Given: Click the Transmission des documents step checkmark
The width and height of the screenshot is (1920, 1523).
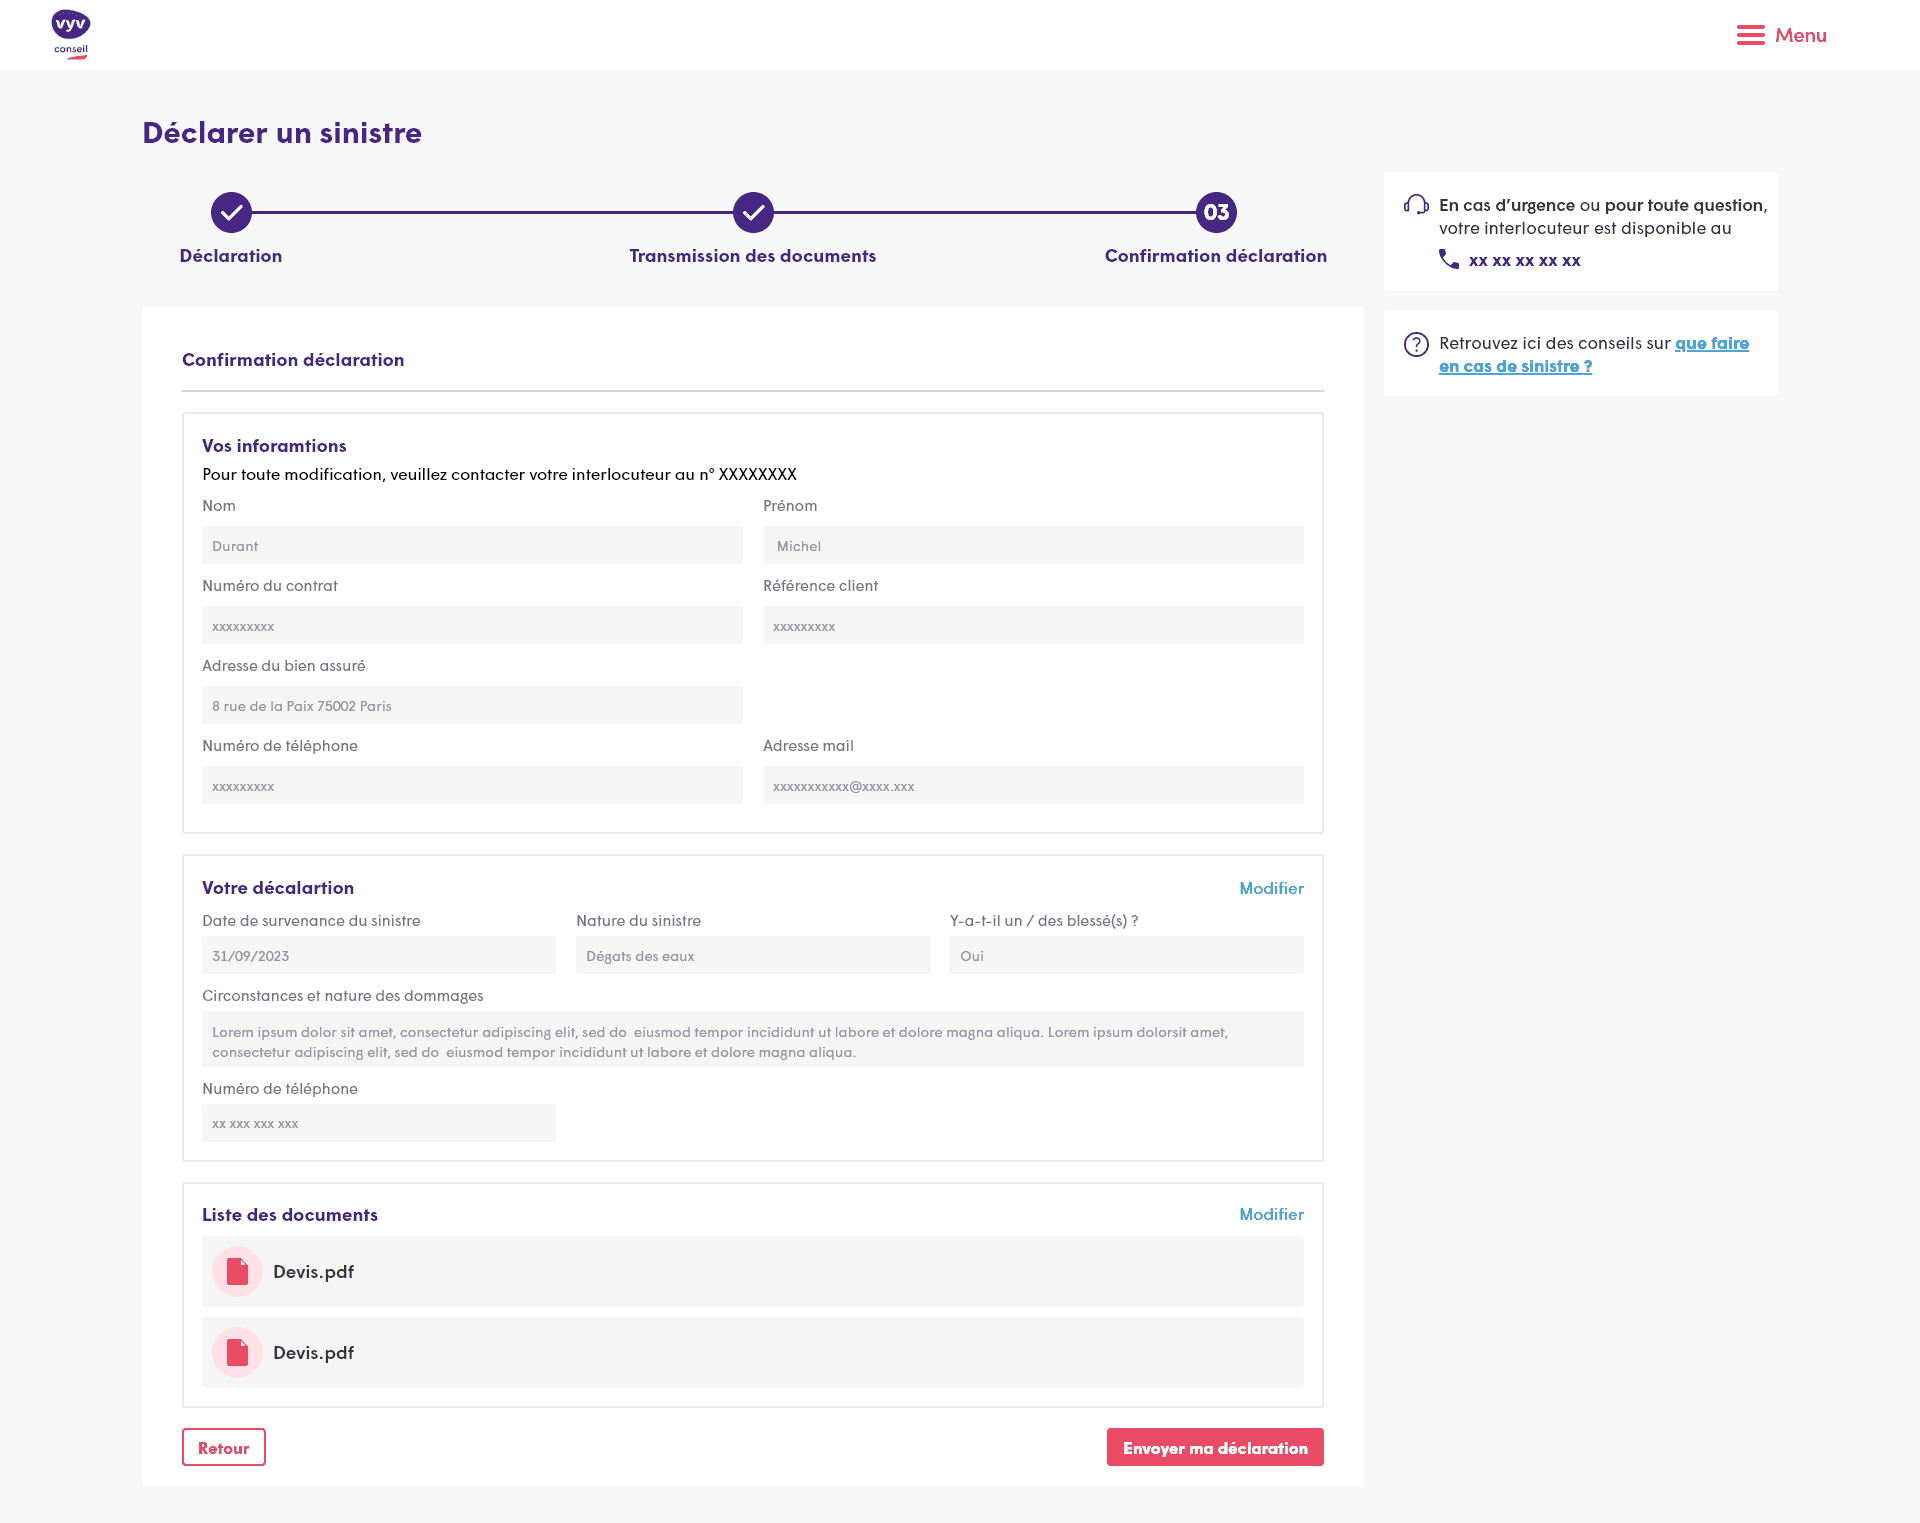Looking at the screenshot, I should pyautogui.click(x=753, y=212).
